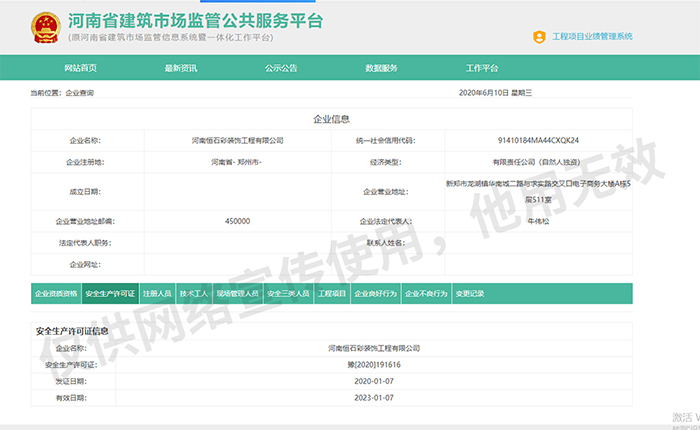The image size is (700, 430).
Task: Click the national emblem logo
Action: tap(44, 27)
